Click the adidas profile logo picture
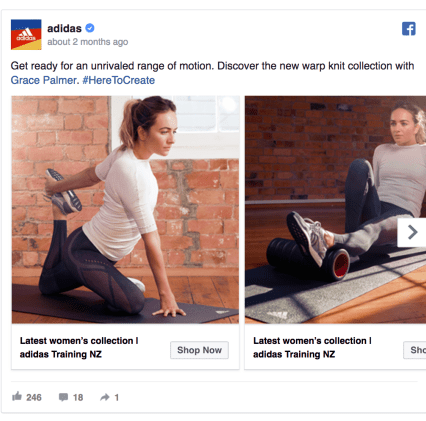 [x=26, y=34]
